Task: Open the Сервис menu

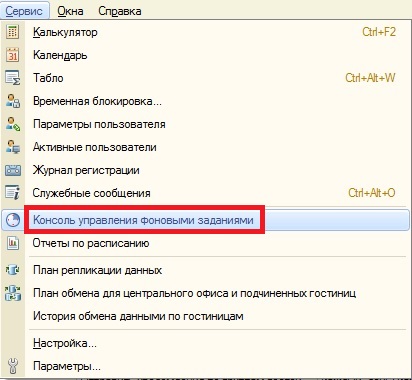Action: point(25,10)
